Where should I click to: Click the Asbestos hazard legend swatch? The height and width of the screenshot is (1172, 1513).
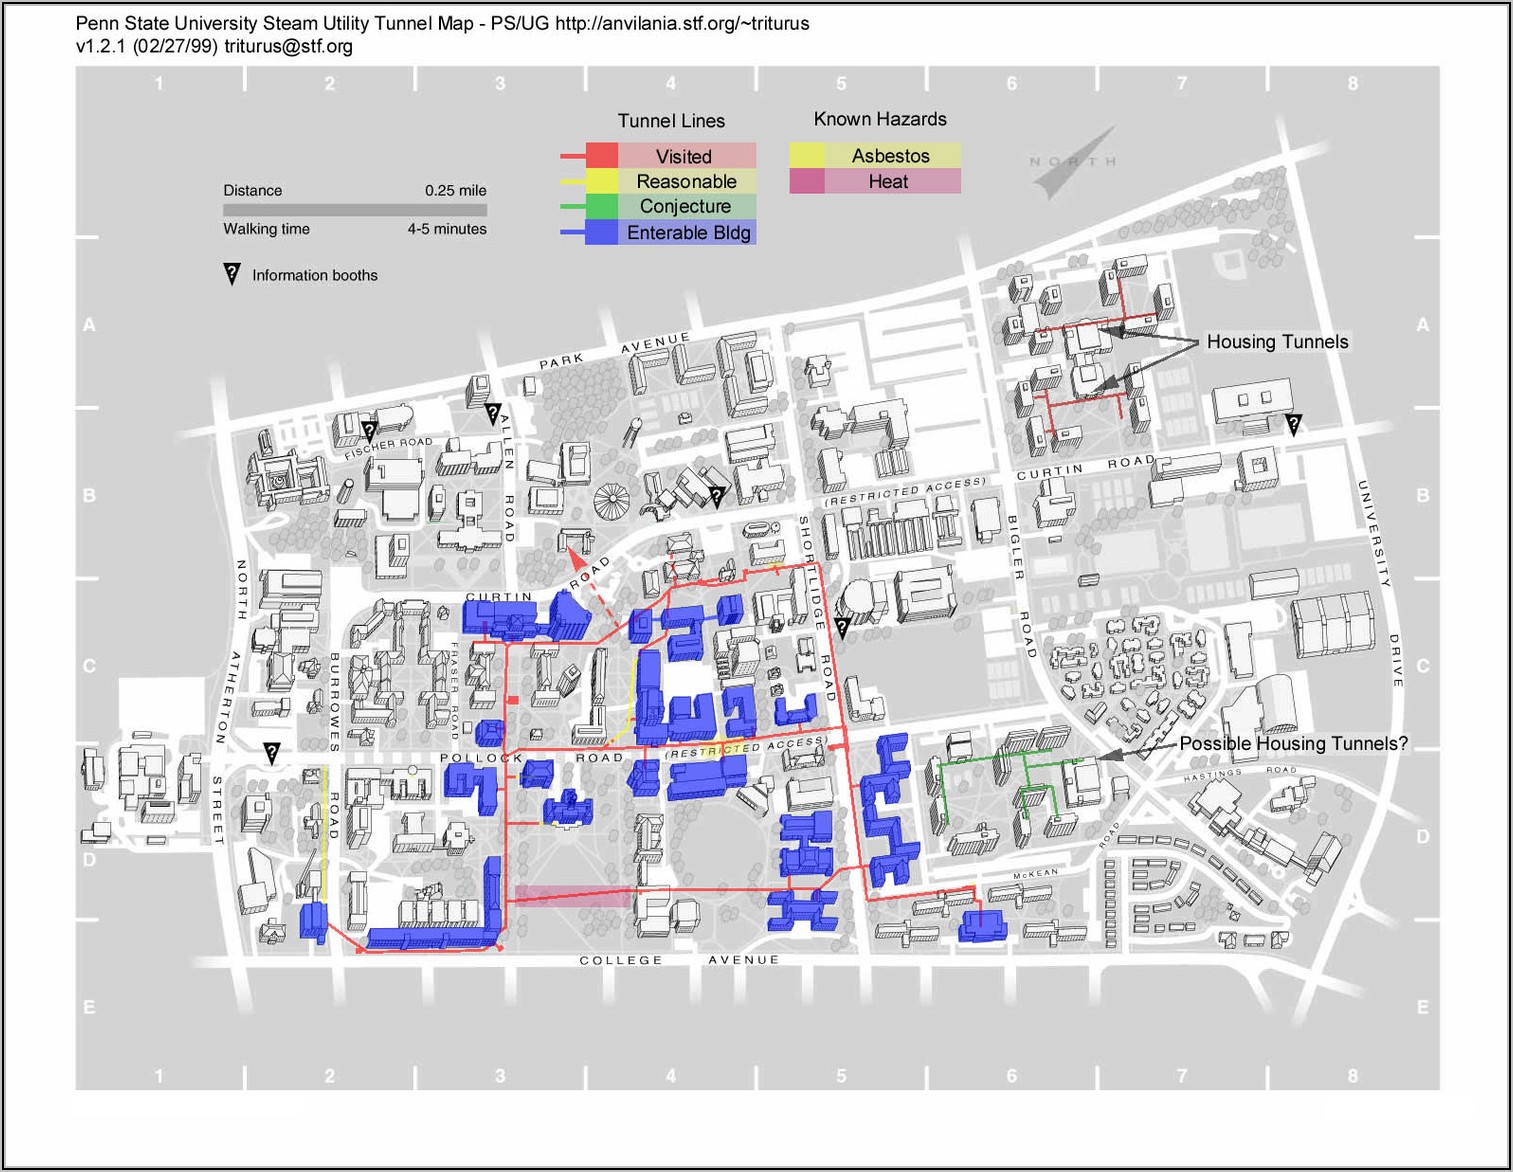[x=807, y=155]
